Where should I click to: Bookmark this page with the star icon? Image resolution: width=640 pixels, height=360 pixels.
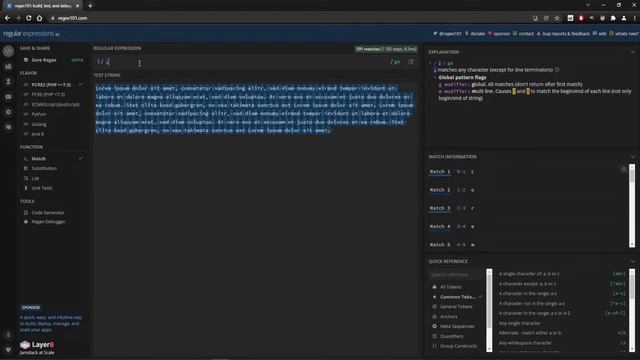(x=557, y=18)
